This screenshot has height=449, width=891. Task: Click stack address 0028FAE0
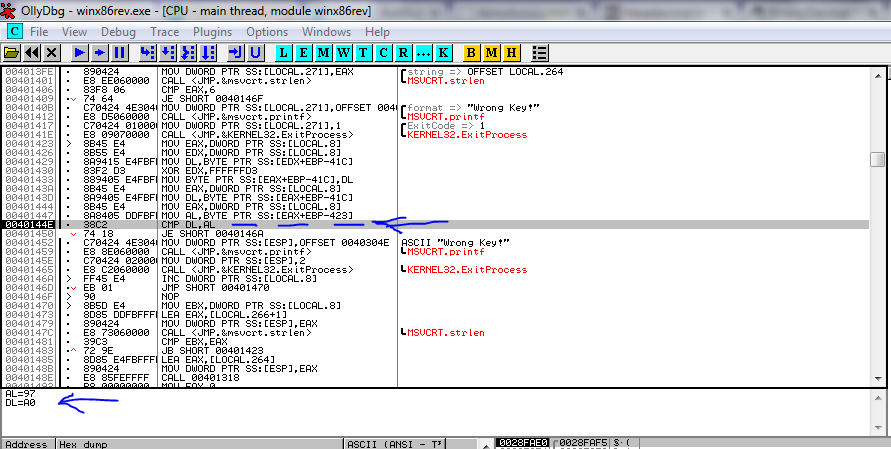pyautogui.click(x=522, y=443)
